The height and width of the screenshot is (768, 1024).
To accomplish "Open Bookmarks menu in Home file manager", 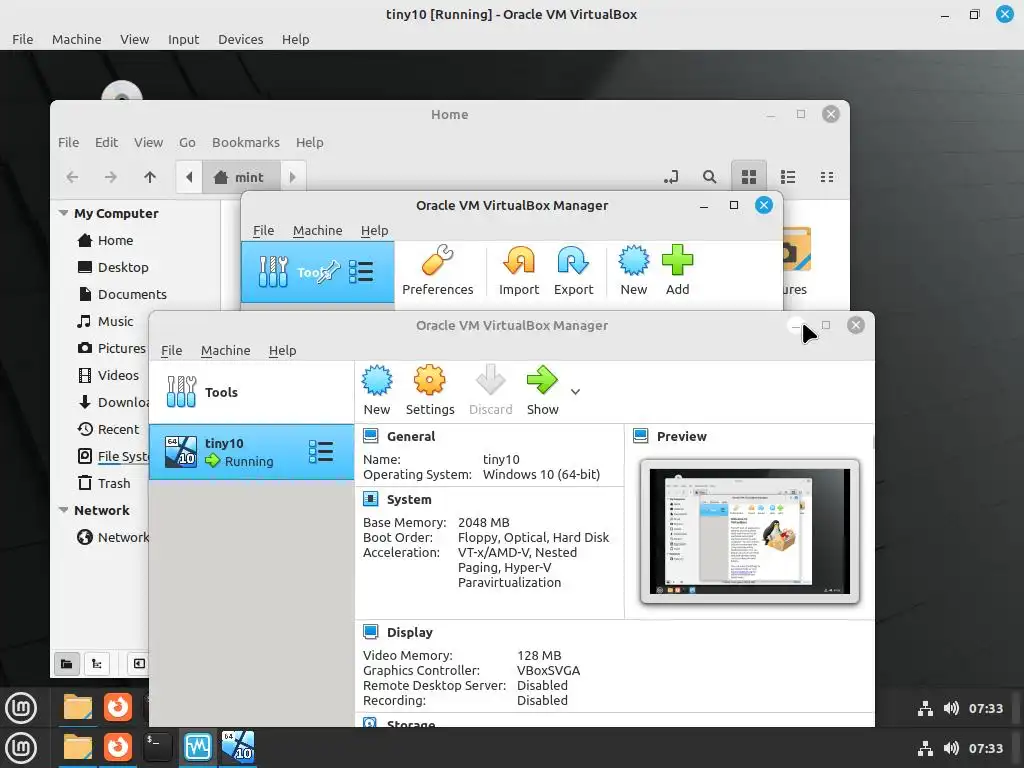I will pos(246,142).
